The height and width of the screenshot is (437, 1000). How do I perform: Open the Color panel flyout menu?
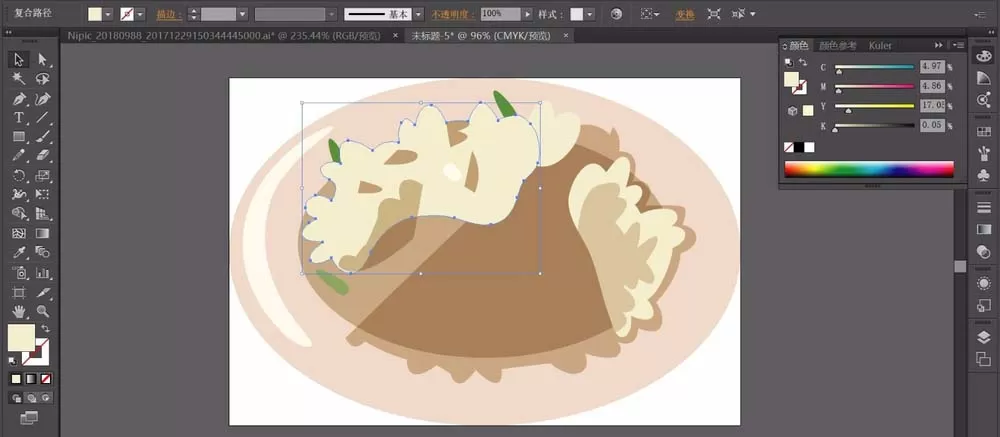click(958, 45)
